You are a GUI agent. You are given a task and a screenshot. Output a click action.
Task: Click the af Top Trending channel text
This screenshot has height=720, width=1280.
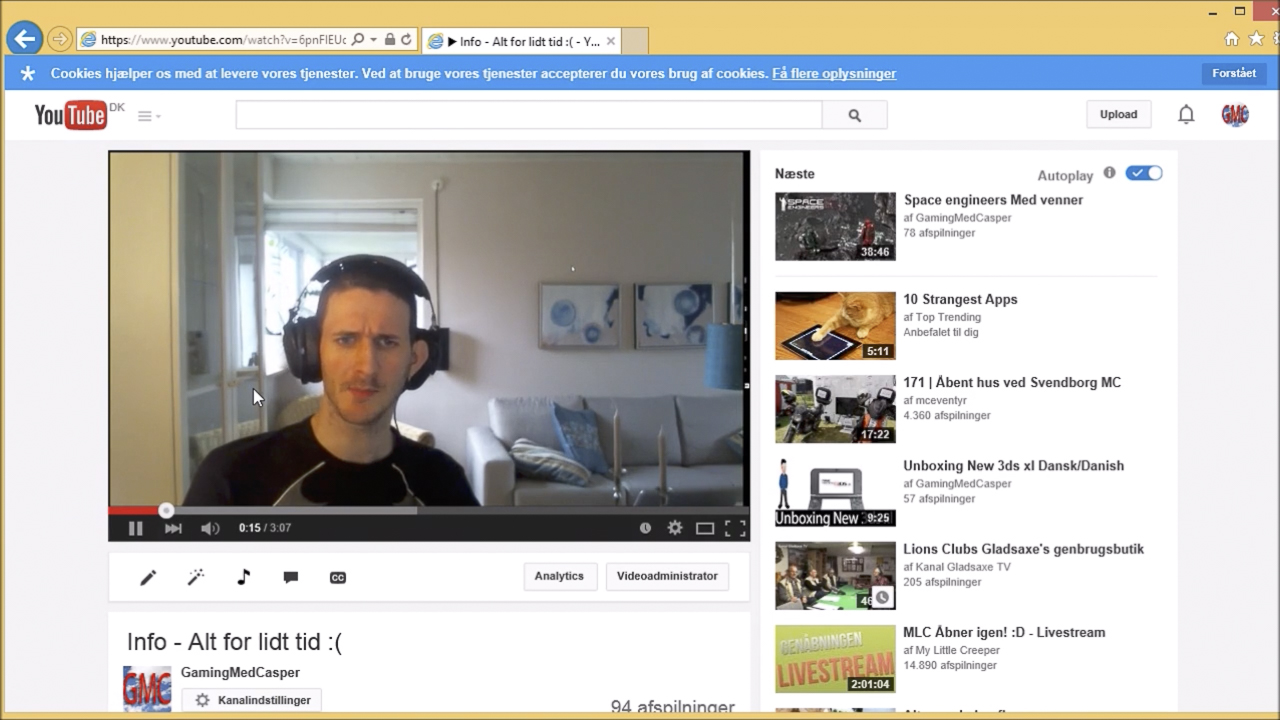[942, 317]
